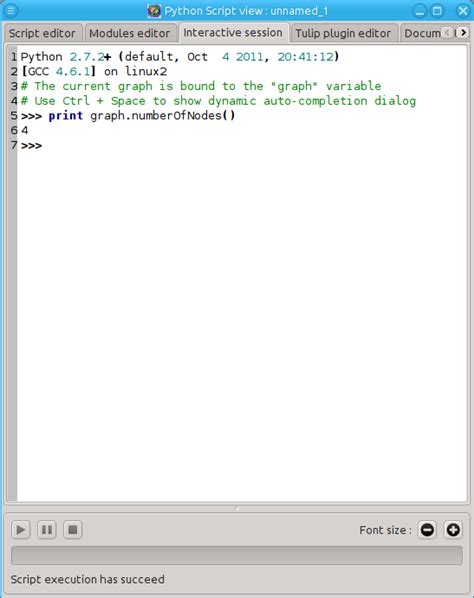Click the empty prompt on line 7
The height and width of the screenshot is (598, 474).
click(32, 145)
